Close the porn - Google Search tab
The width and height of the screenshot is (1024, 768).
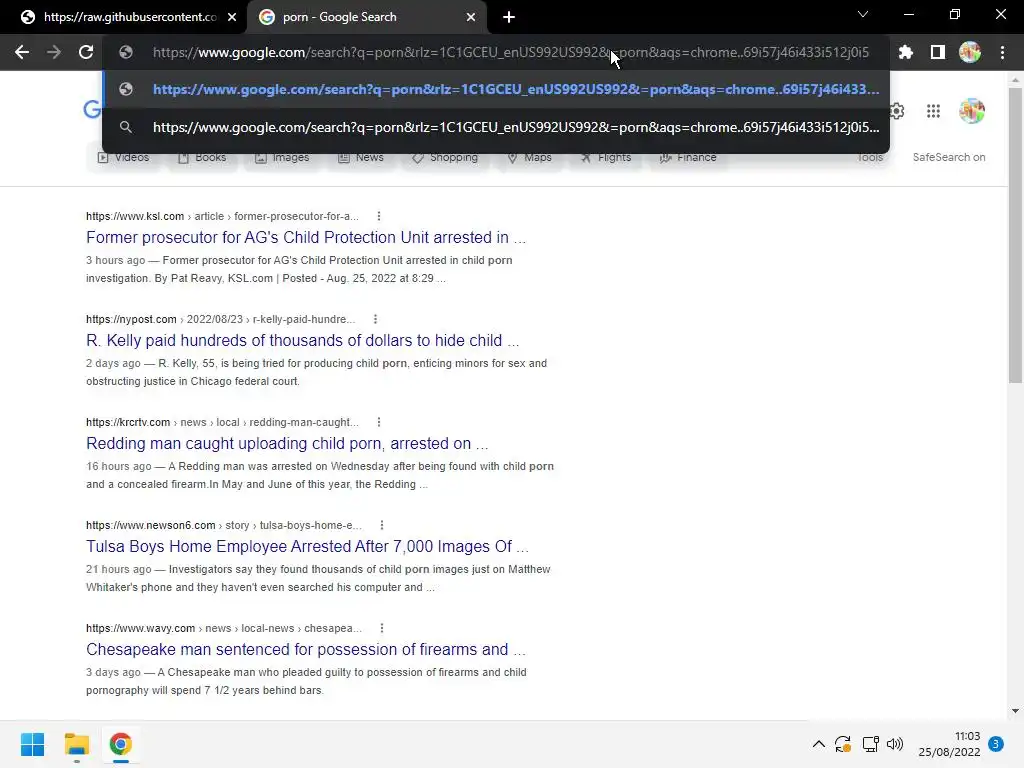[x=470, y=17]
